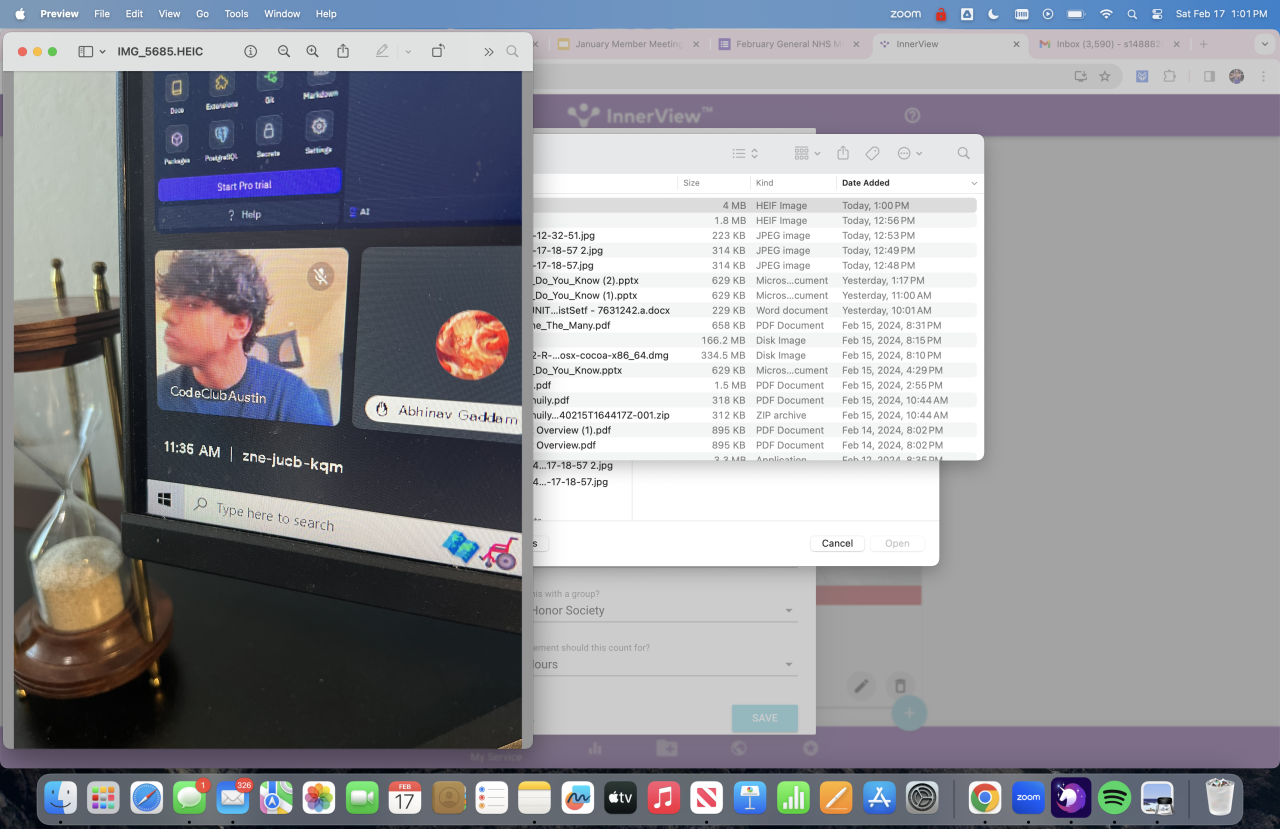The height and width of the screenshot is (829, 1280).
Task: Launch Google Chrome from the Dock
Action: 985,797
